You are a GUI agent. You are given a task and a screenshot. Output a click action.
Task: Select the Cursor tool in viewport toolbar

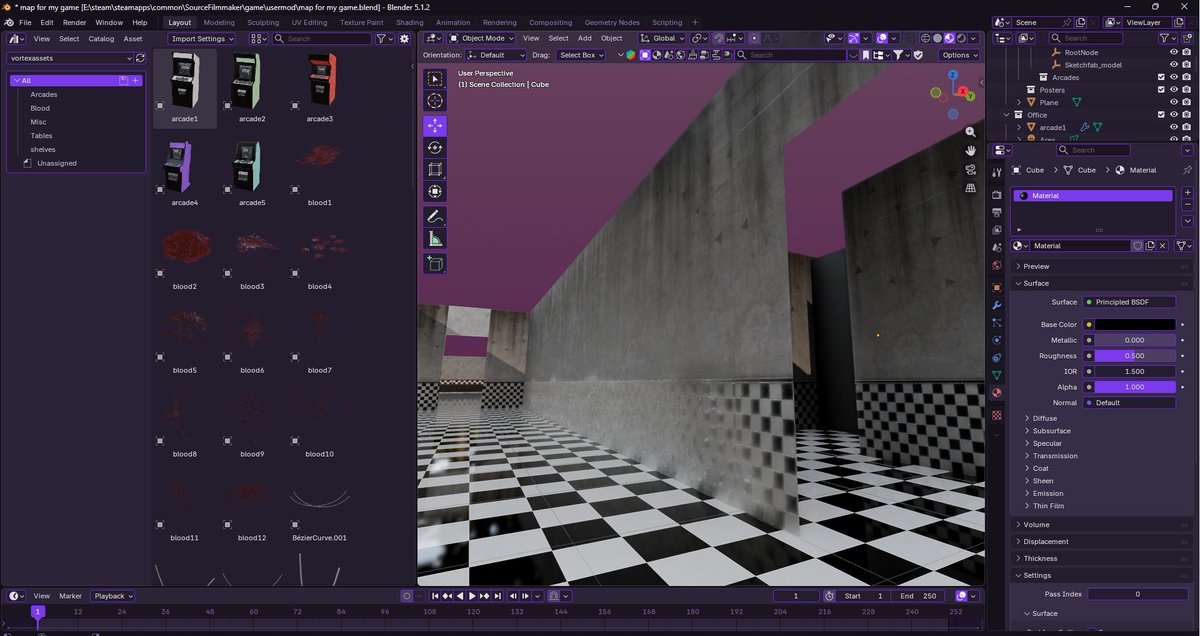pos(435,101)
